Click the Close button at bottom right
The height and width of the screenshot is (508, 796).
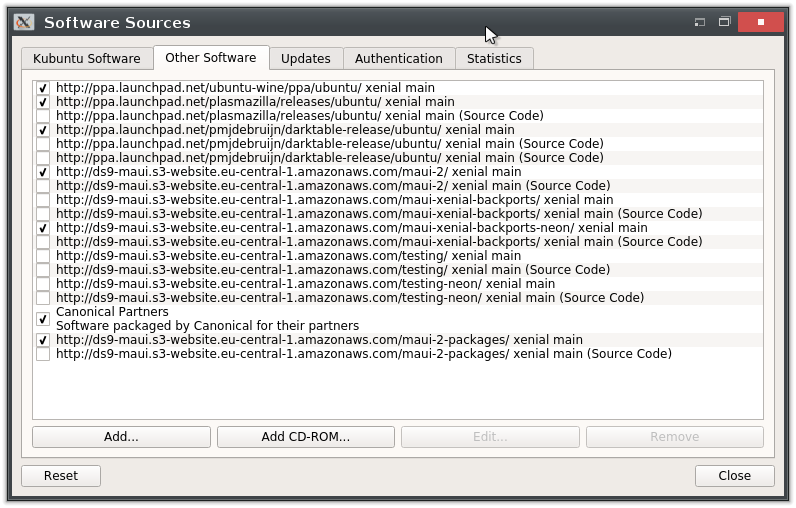734,476
